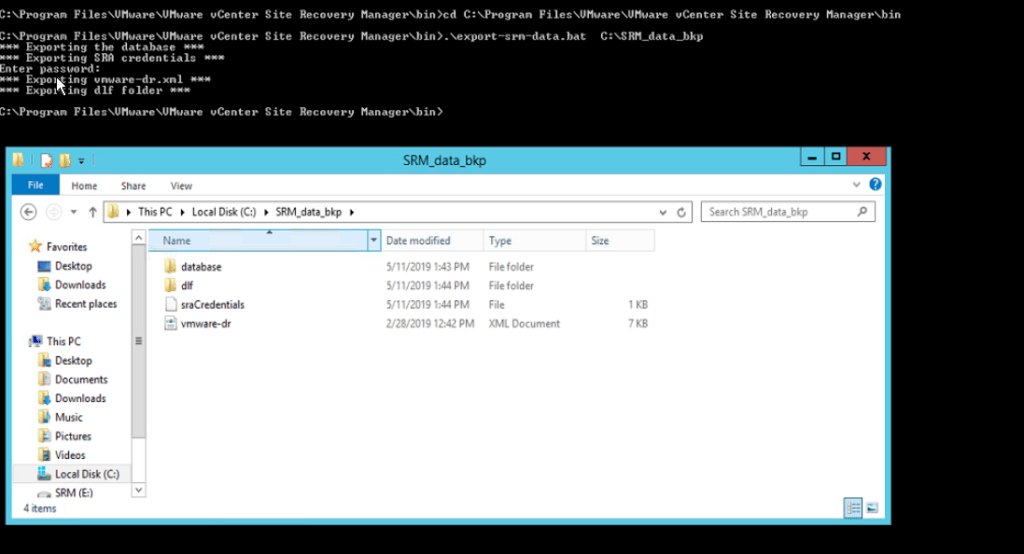Open Downloads under This PC
This screenshot has width=1024, height=554.
click(80, 399)
